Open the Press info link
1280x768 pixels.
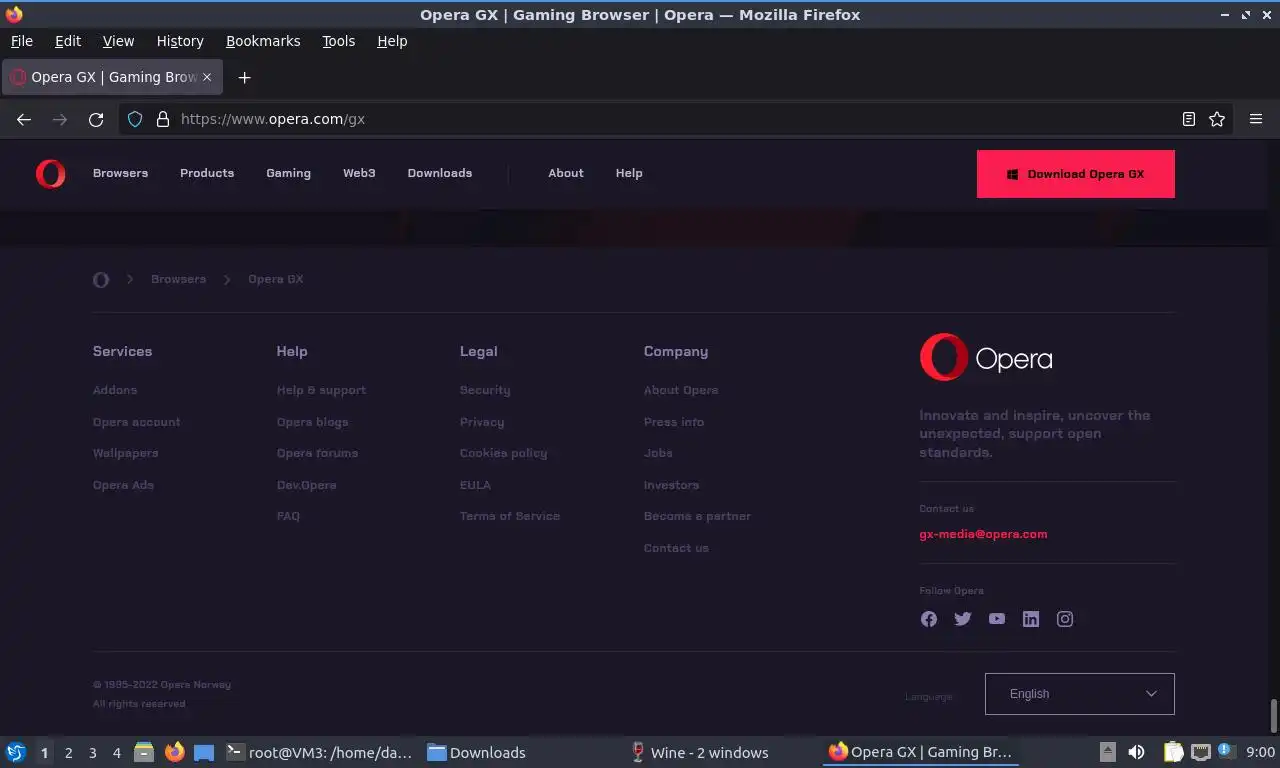coord(674,422)
